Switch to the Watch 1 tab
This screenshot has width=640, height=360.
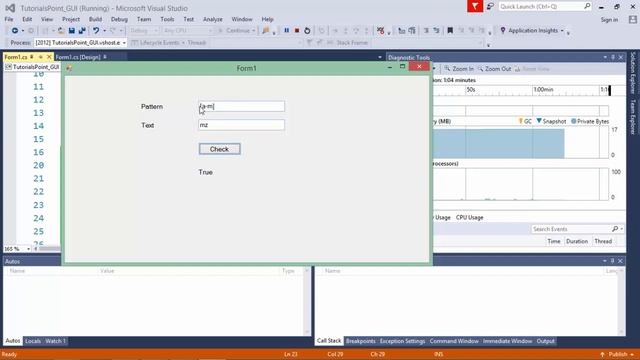(55, 341)
